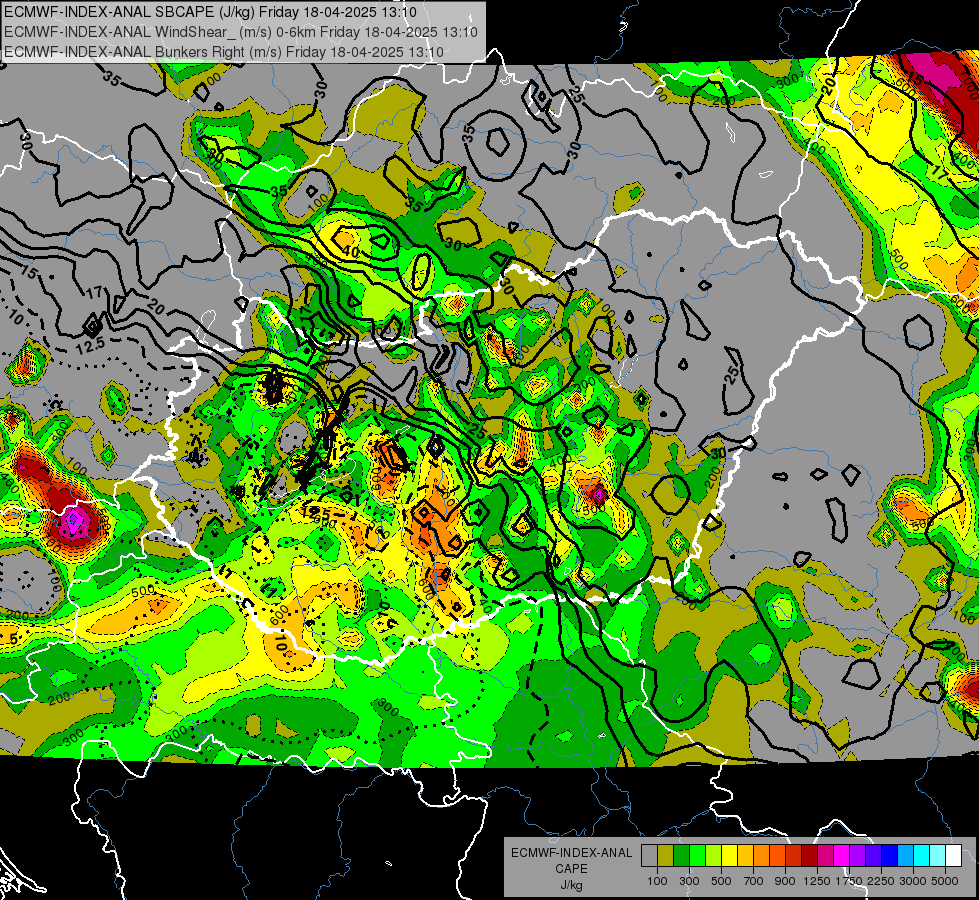Pick the dark green legend swatch

681,856
